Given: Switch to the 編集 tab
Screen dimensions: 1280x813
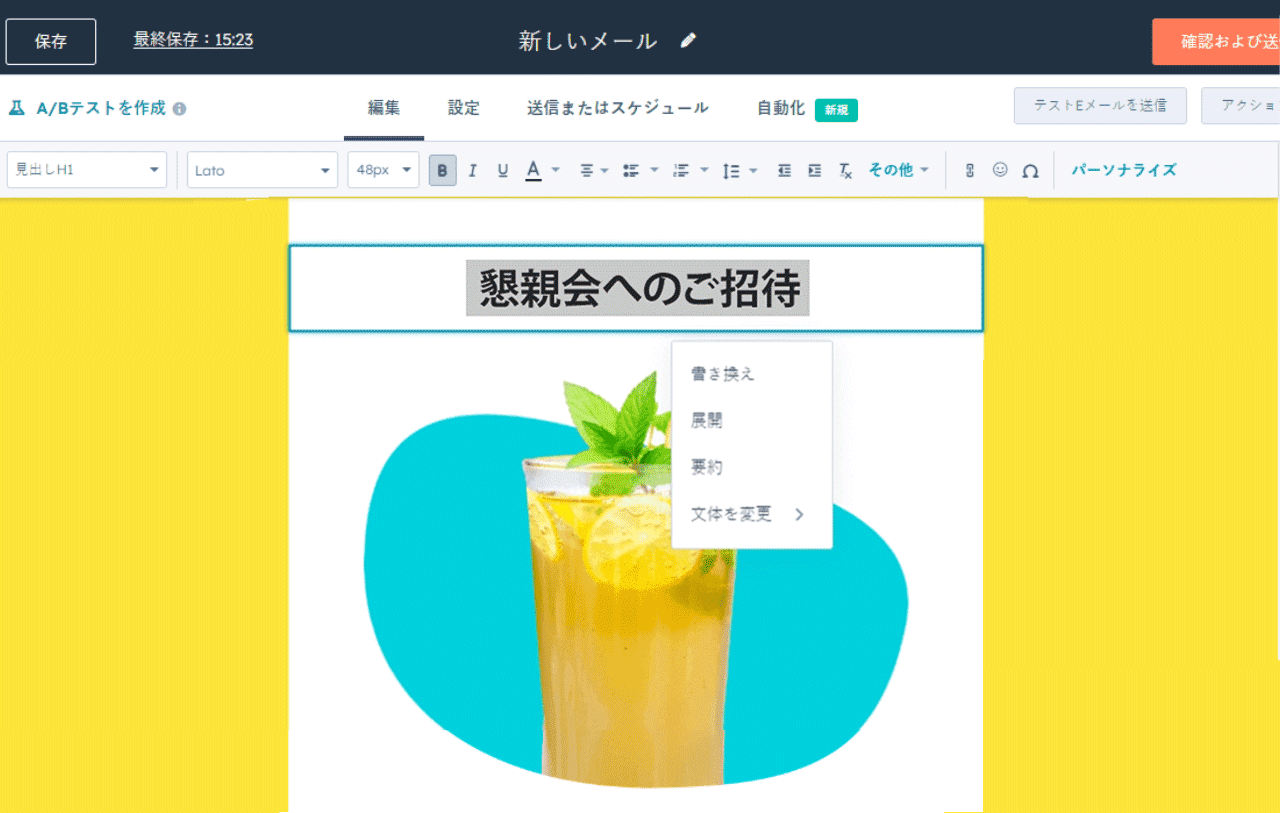Looking at the screenshot, I should [x=384, y=108].
